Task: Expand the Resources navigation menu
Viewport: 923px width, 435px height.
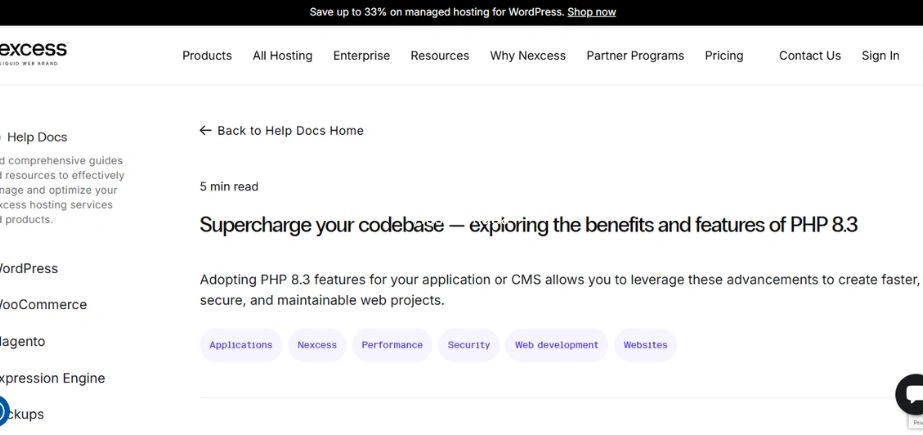Action: point(439,56)
